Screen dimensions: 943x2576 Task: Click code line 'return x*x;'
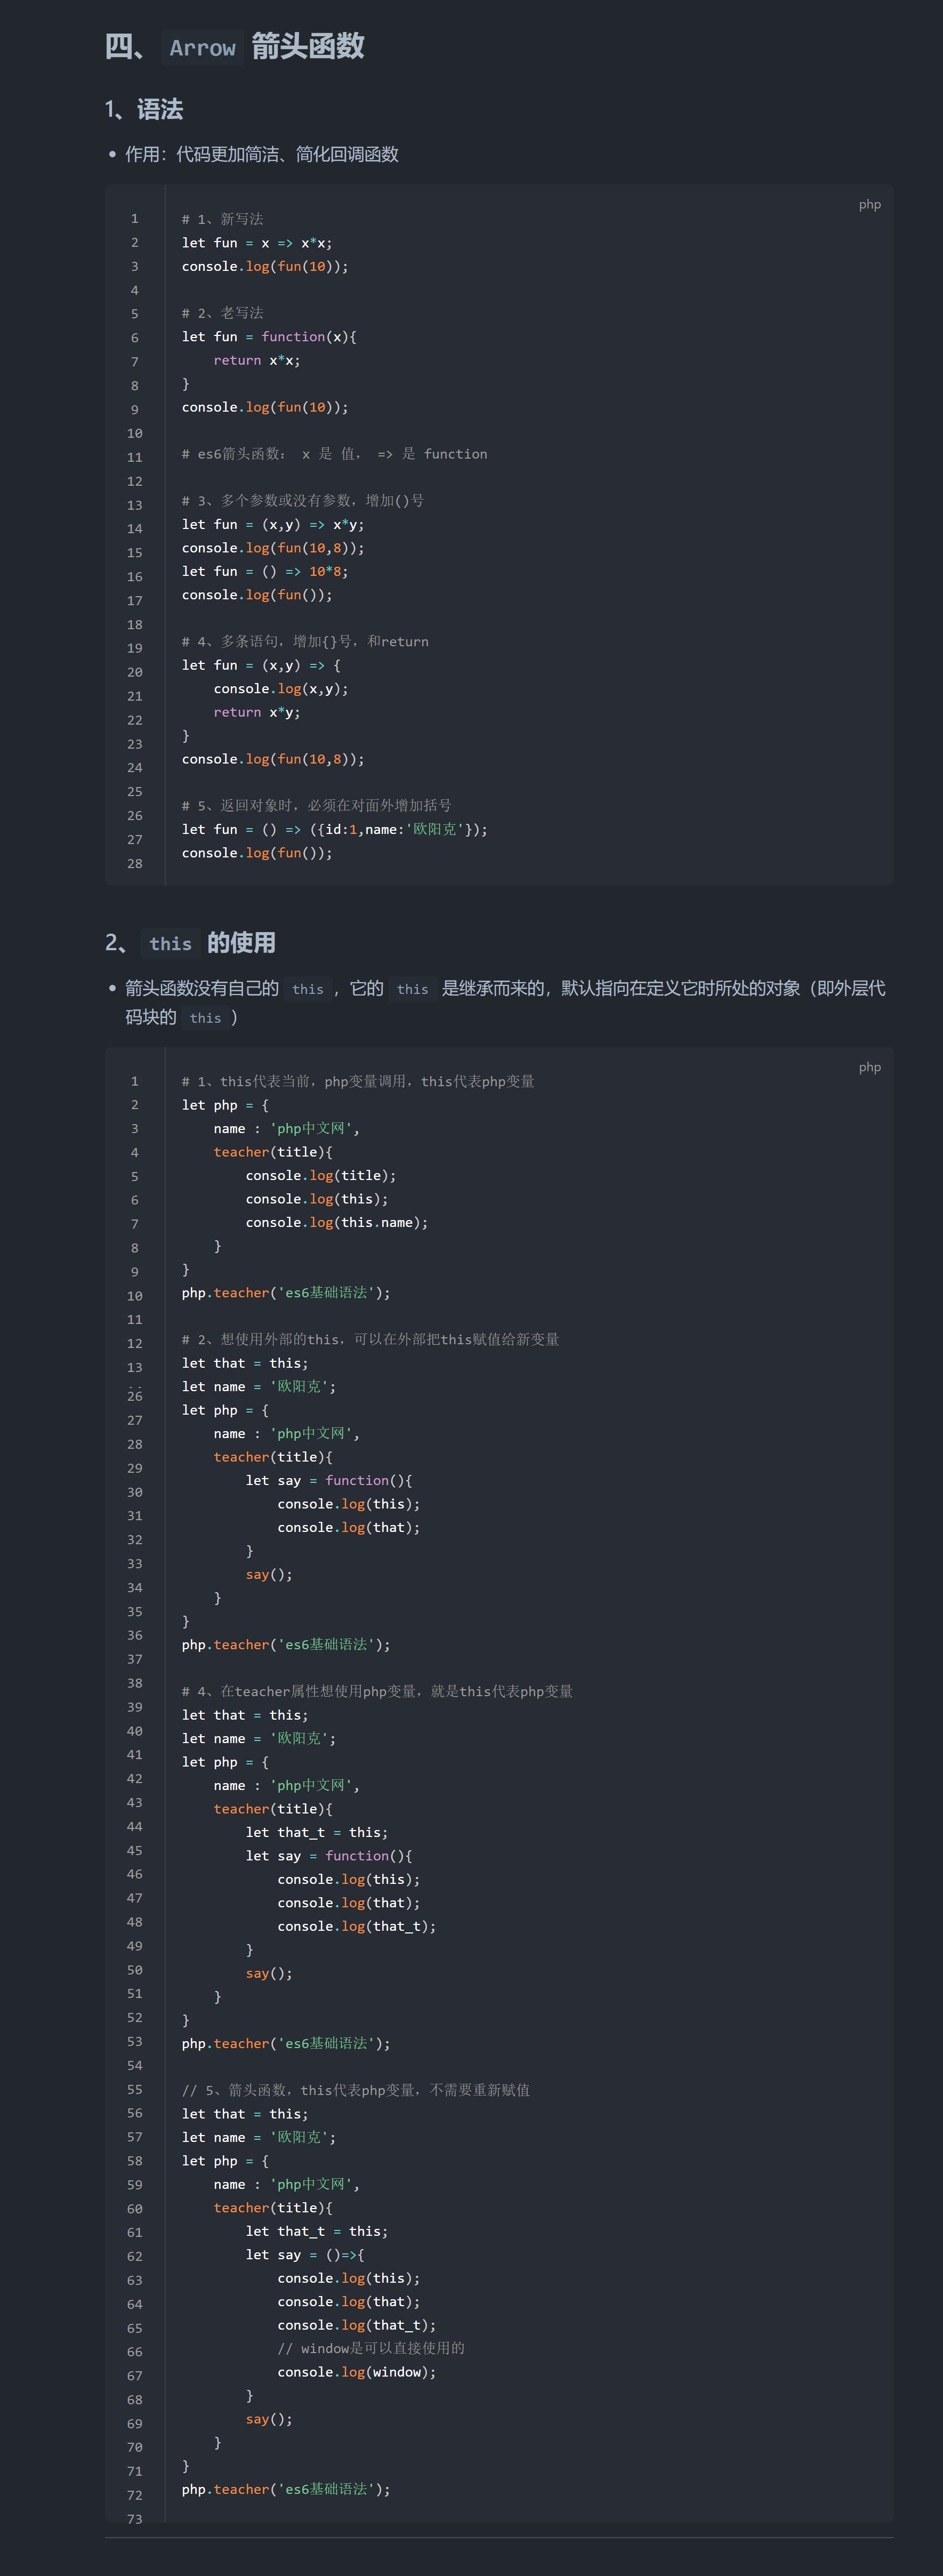(257, 360)
